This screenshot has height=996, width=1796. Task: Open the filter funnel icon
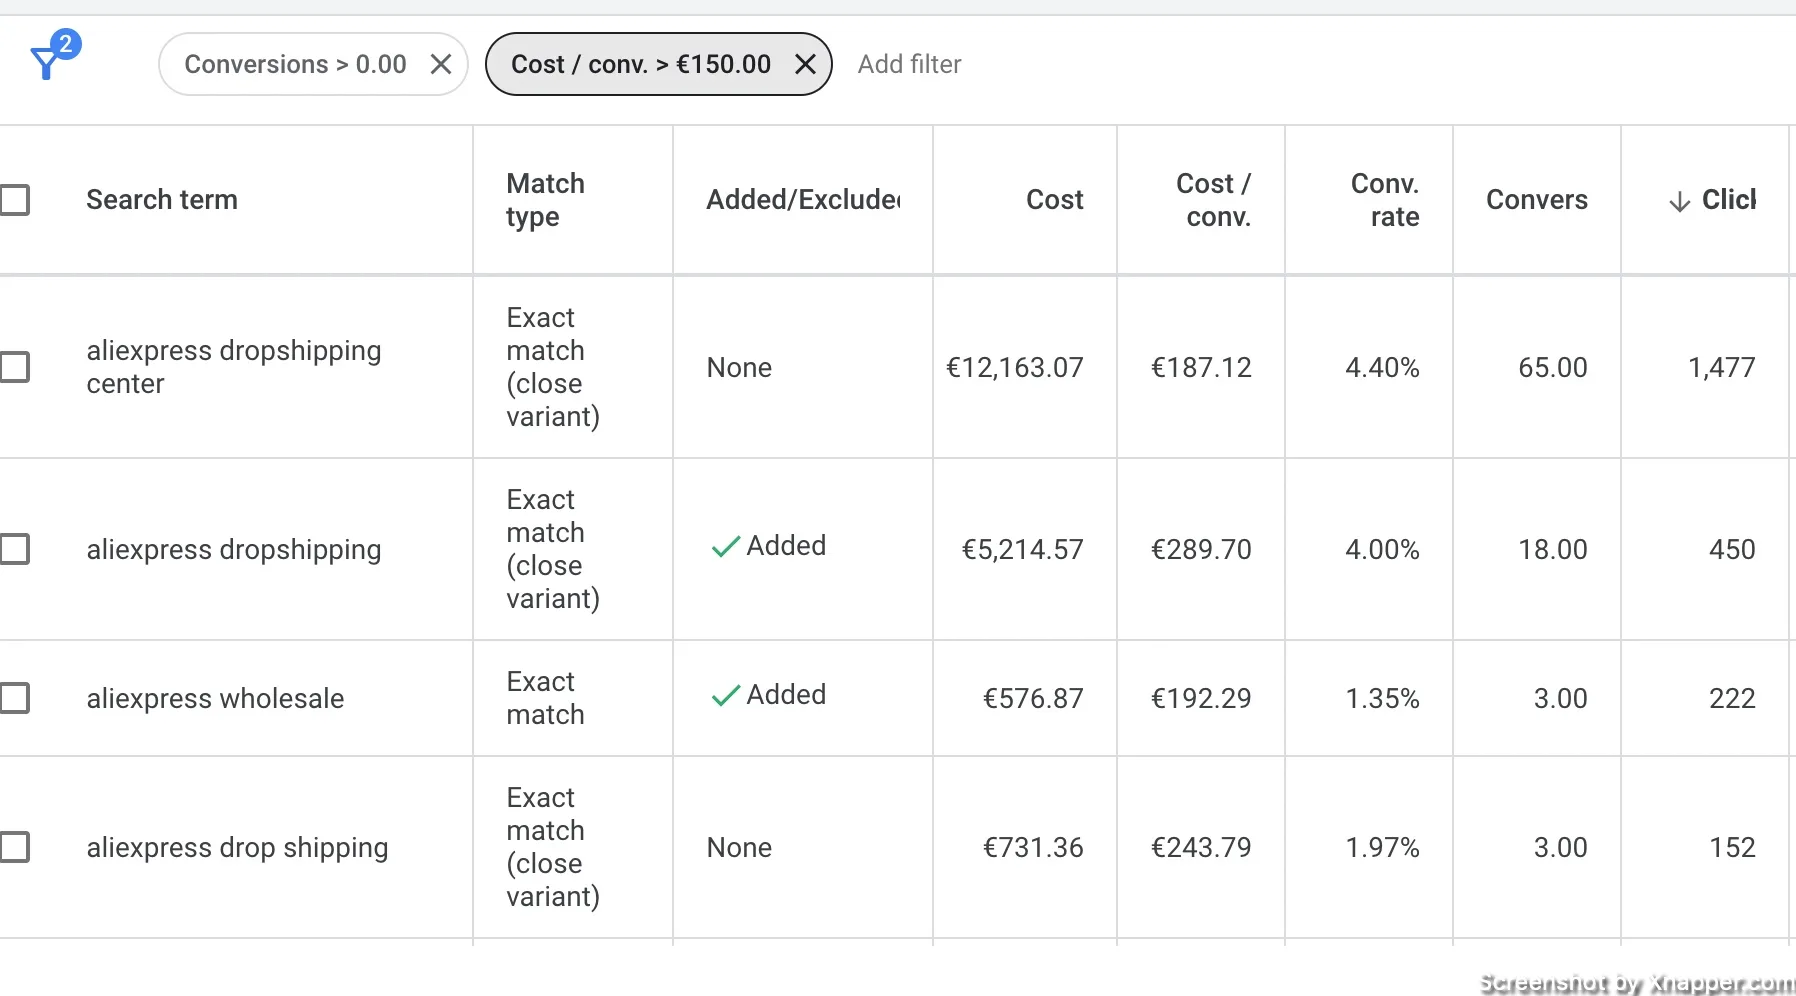(54, 56)
